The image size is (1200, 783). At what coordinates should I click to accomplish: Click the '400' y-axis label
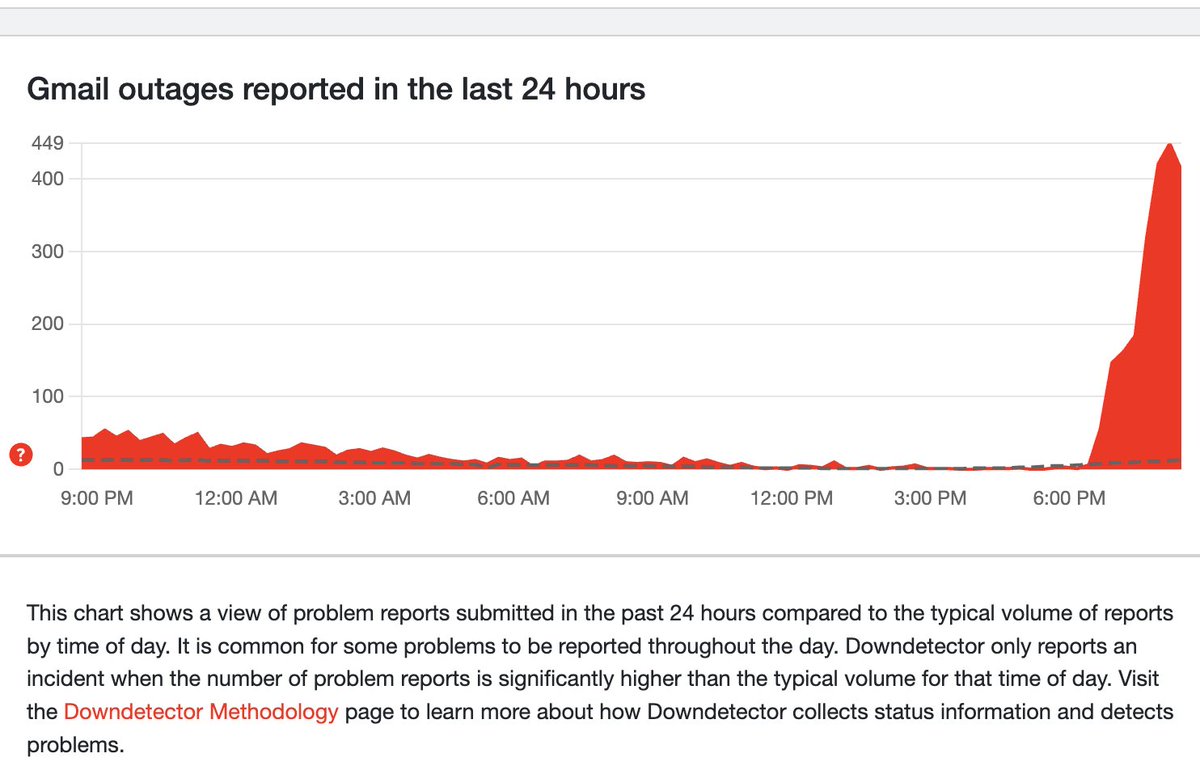pyautogui.click(x=49, y=179)
